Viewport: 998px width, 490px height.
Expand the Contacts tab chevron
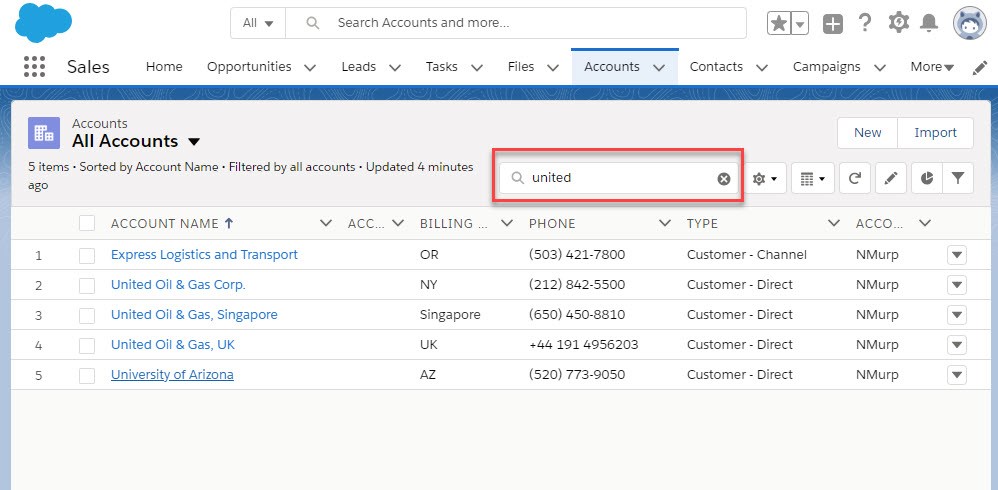[x=761, y=67]
